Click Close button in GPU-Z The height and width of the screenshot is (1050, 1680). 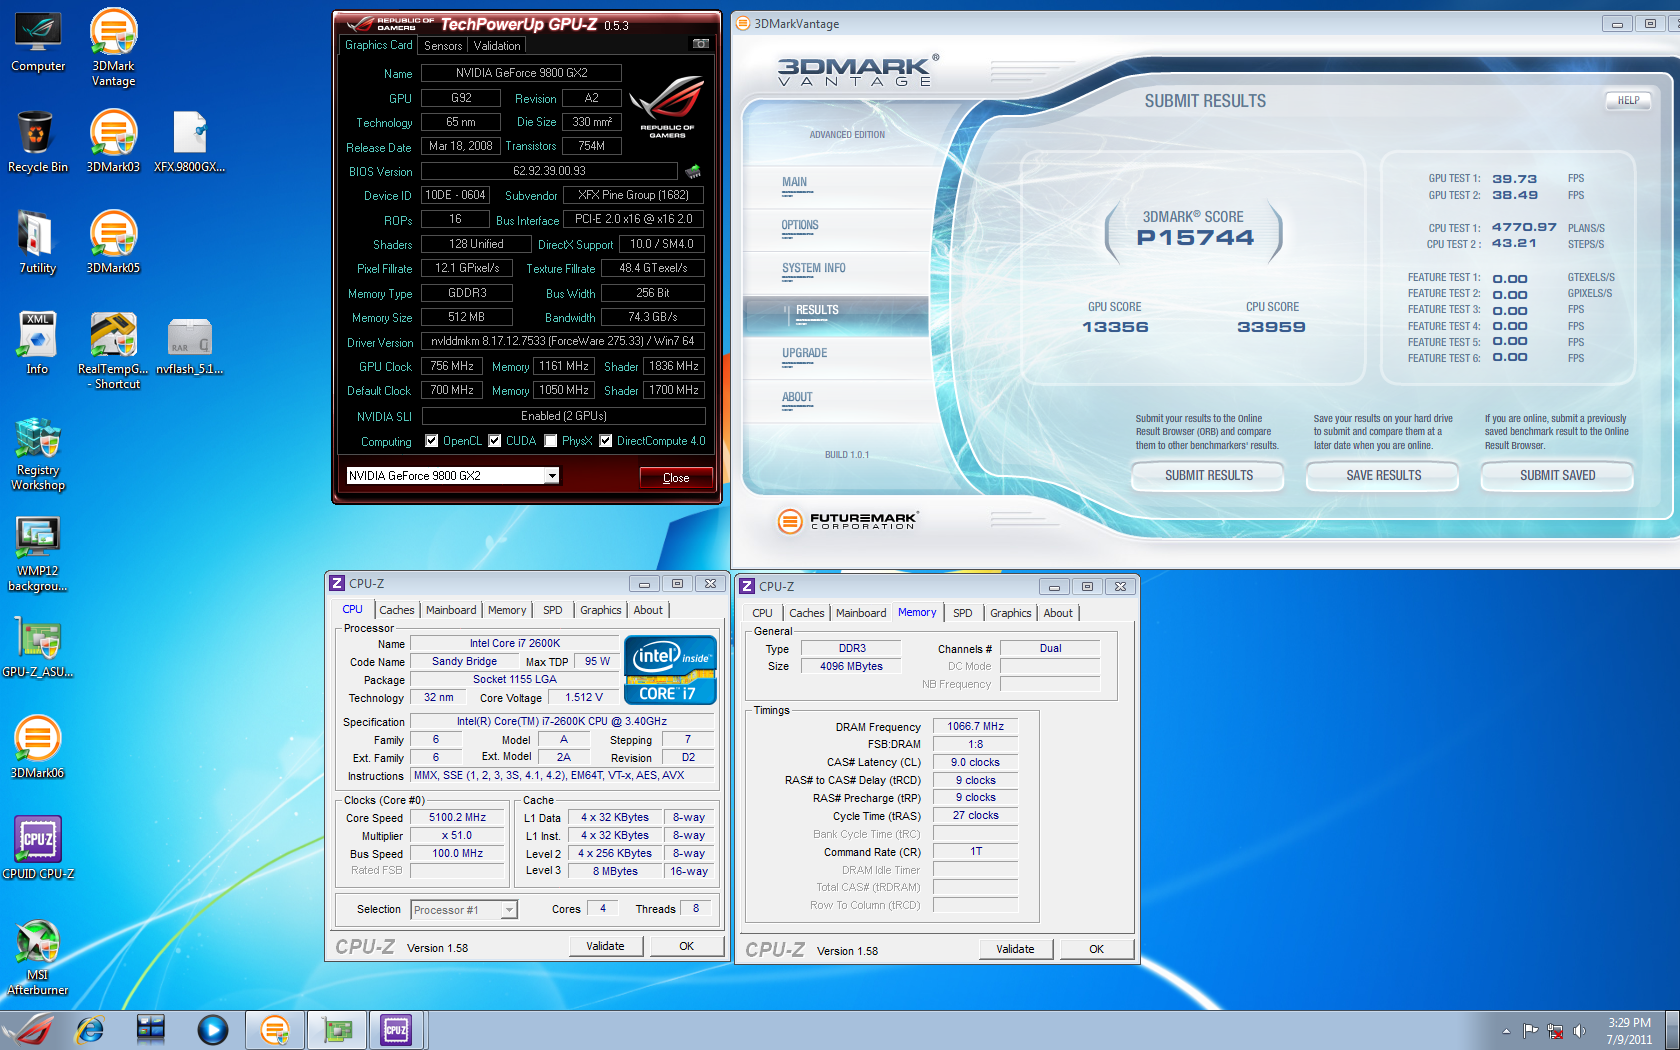(x=676, y=478)
